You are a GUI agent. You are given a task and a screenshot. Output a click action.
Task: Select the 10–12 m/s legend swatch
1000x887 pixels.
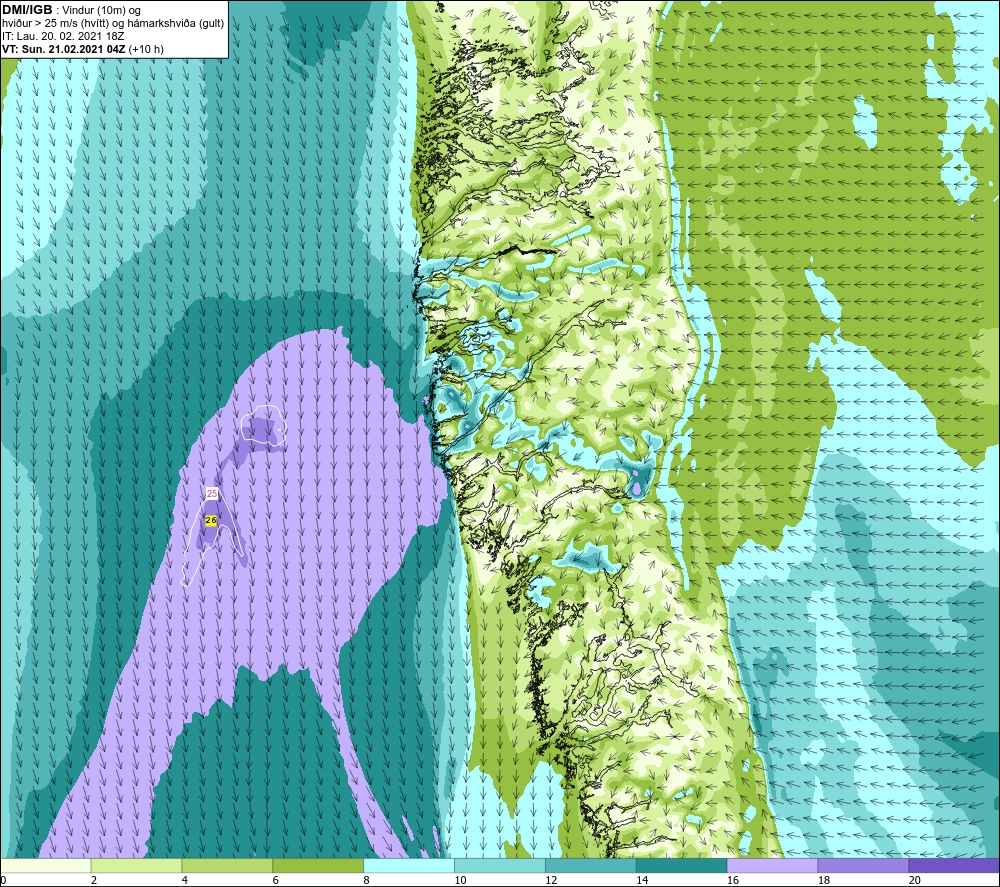(499, 866)
